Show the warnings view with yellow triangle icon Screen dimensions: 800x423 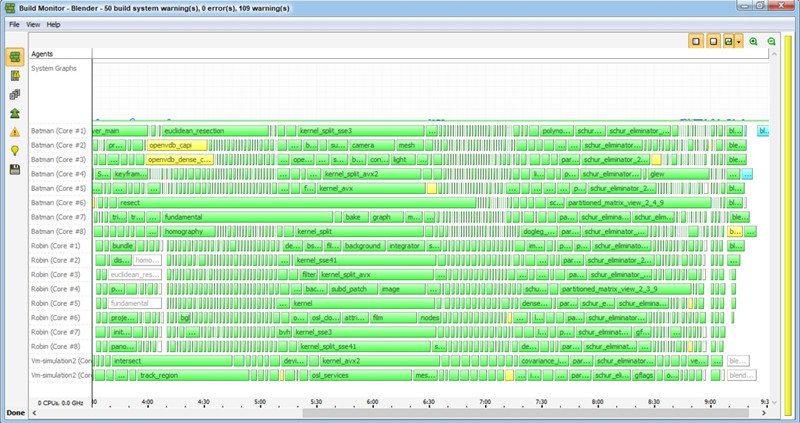pos(14,132)
